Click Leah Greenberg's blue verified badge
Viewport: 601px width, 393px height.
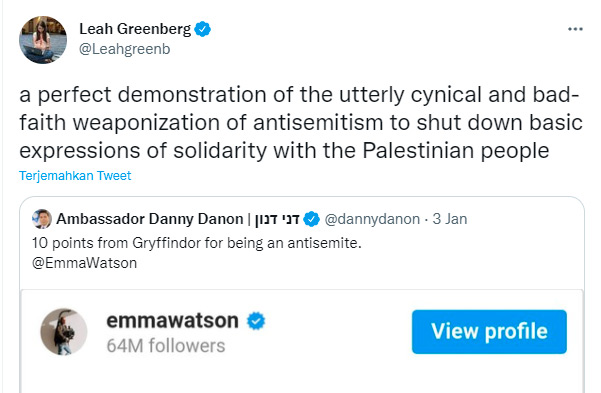[x=202, y=29]
